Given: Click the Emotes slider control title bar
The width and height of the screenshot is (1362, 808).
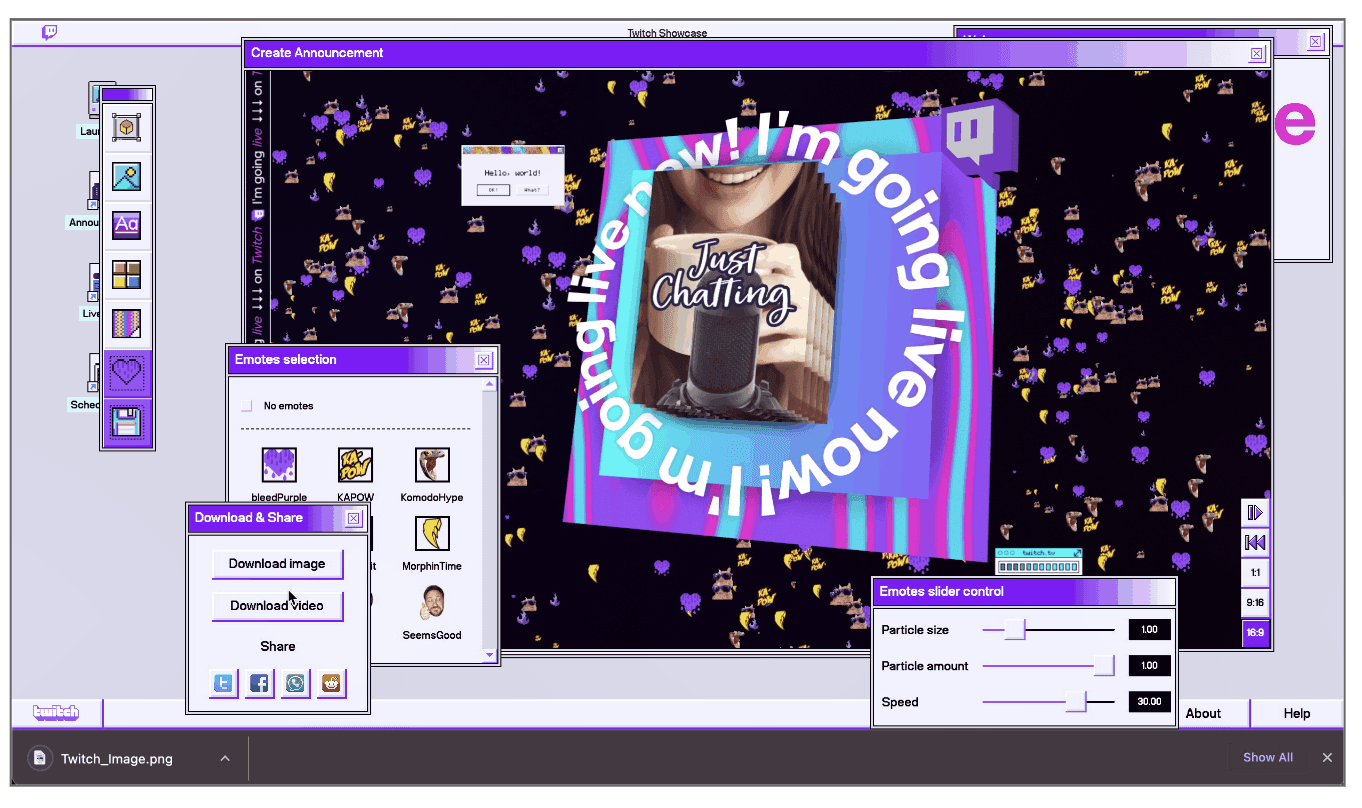Looking at the screenshot, I should [x=1024, y=591].
